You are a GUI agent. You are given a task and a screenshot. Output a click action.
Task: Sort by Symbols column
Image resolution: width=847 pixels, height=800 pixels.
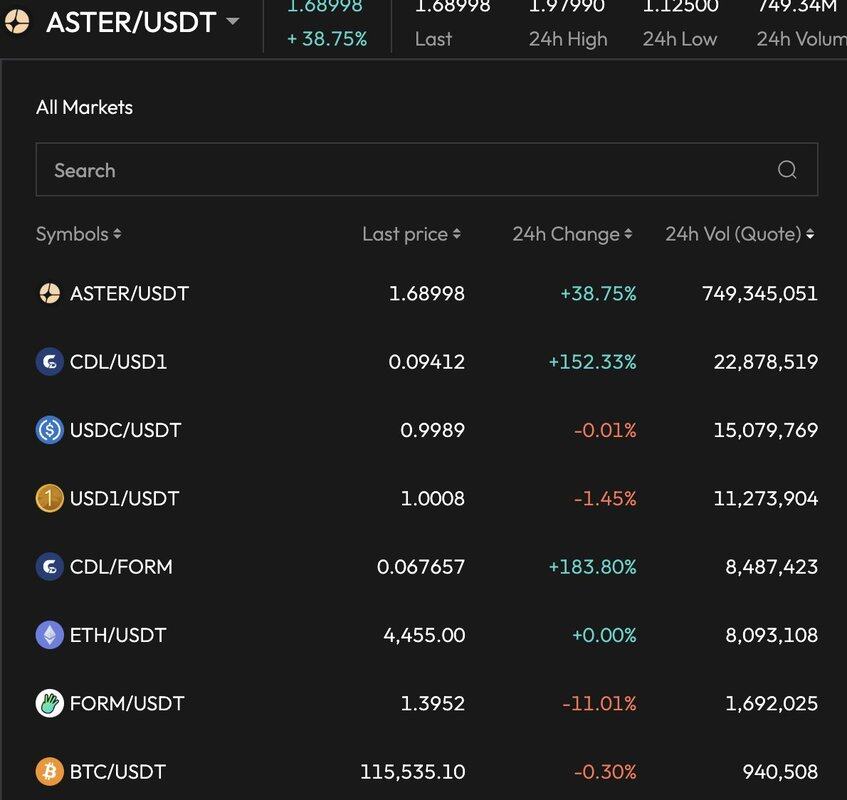click(x=79, y=234)
